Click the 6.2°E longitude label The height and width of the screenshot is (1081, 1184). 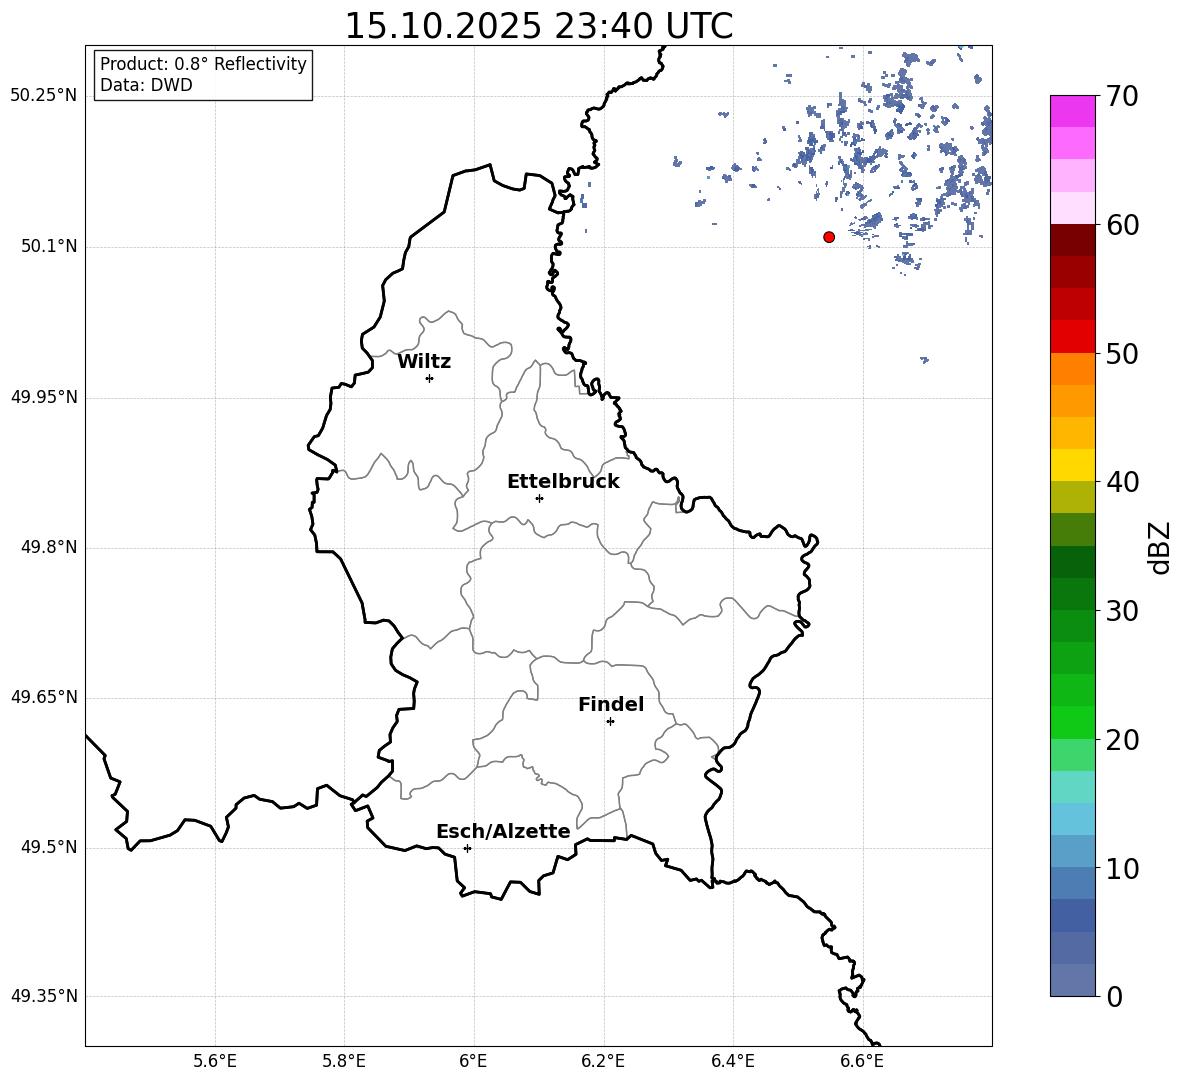point(603,1061)
